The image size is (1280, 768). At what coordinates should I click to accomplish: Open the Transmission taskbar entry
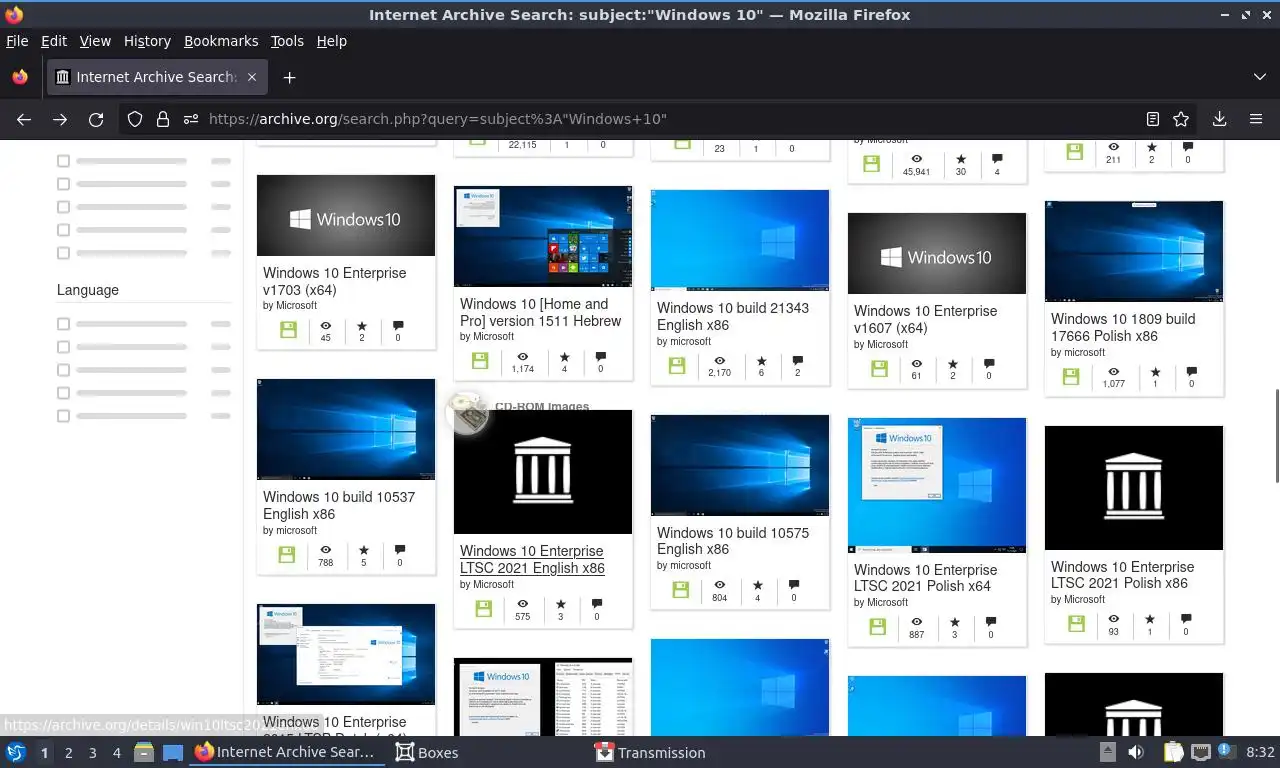pyautogui.click(x=651, y=753)
